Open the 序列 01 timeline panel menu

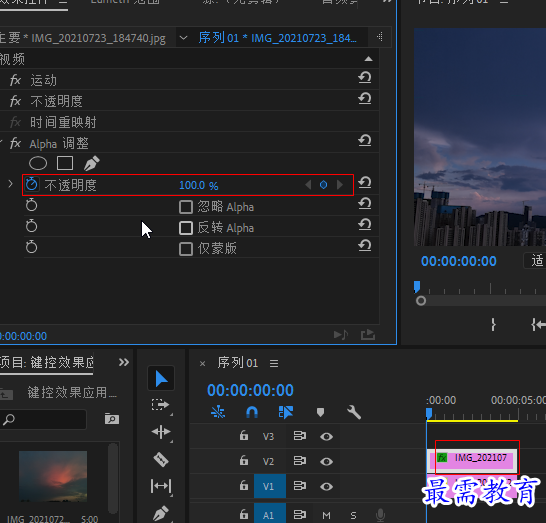click(274, 364)
